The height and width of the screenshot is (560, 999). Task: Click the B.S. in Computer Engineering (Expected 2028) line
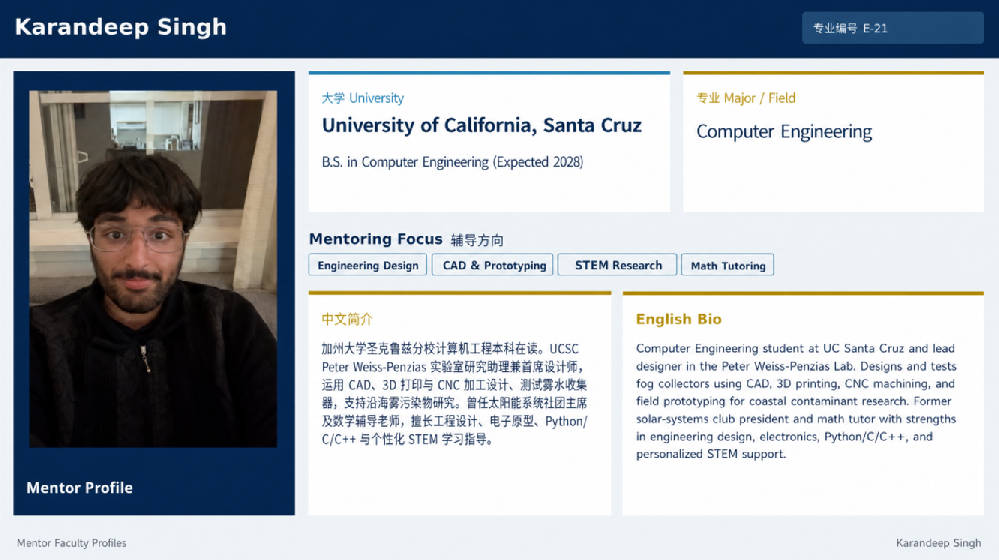452,162
